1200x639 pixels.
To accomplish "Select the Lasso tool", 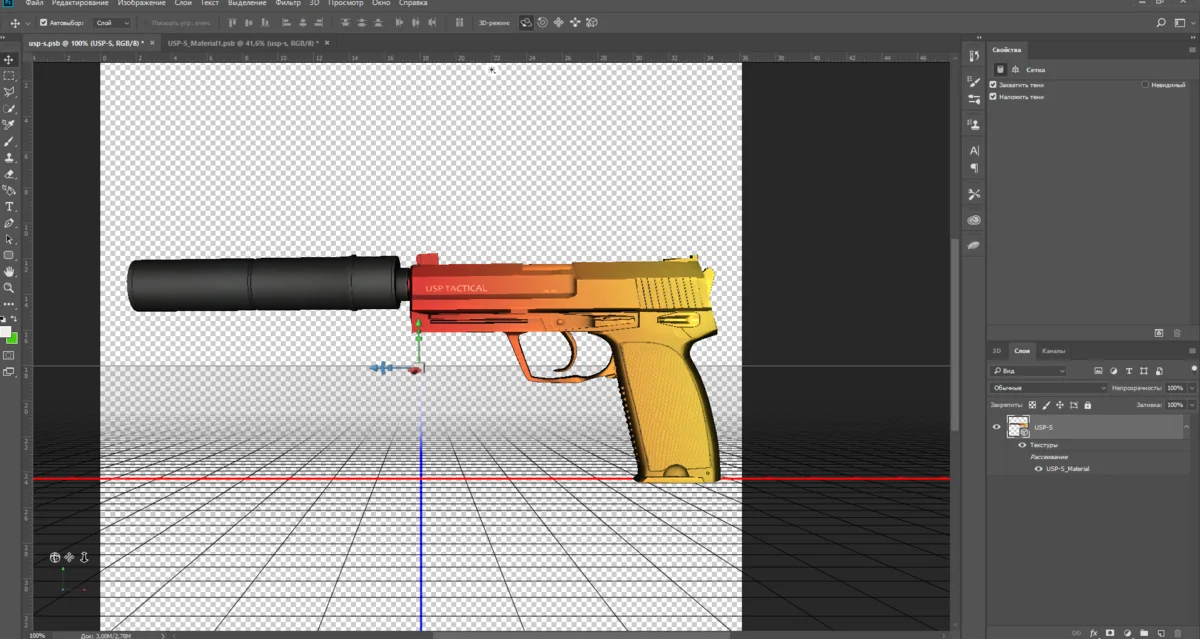I will click(x=9, y=92).
